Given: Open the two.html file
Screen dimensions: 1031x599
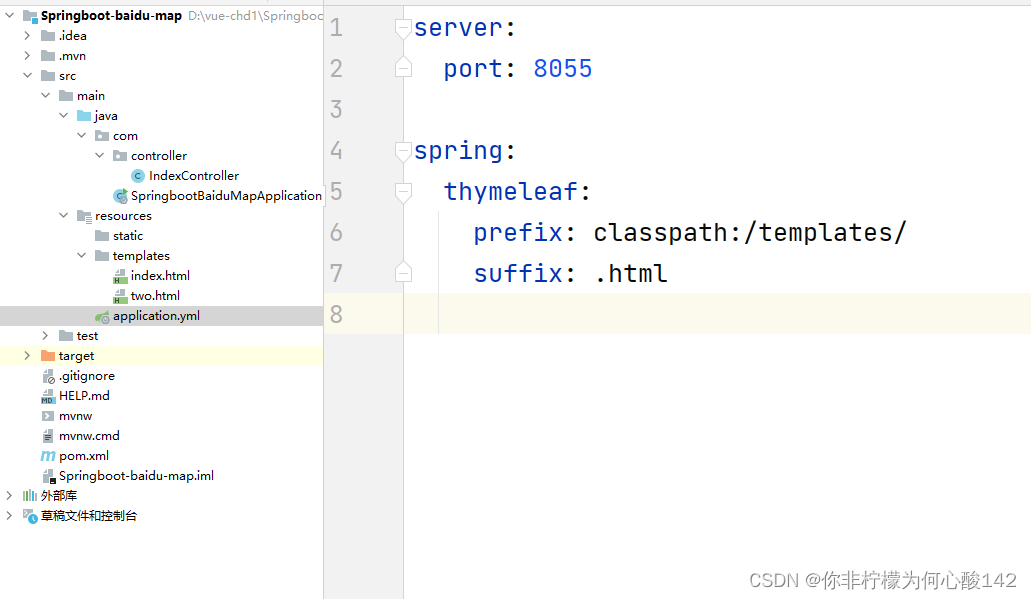Looking at the screenshot, I should (x=157, y=295).
